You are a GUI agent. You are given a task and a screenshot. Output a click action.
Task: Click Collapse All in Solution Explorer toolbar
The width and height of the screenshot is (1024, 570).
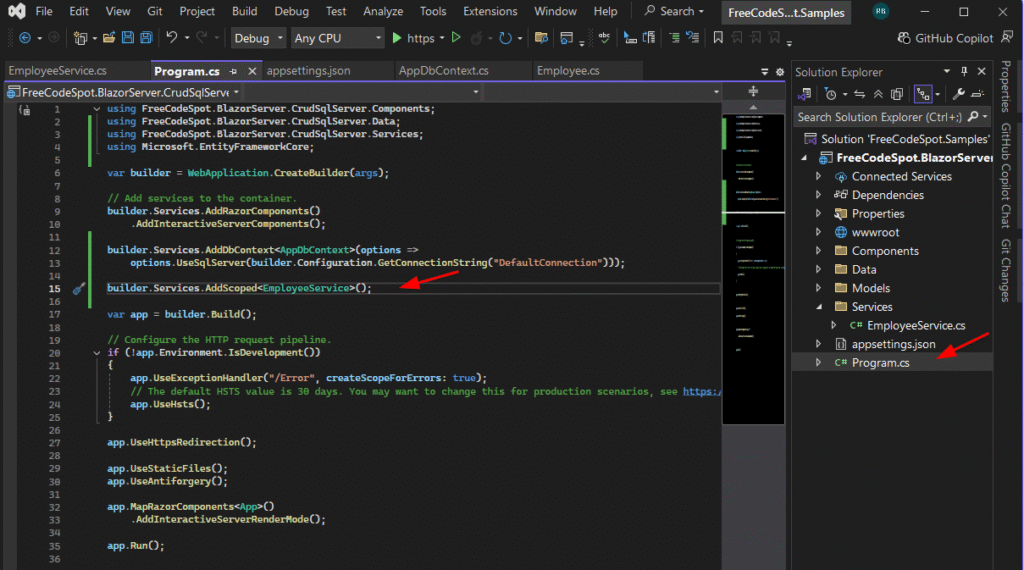tap(878, 94)
